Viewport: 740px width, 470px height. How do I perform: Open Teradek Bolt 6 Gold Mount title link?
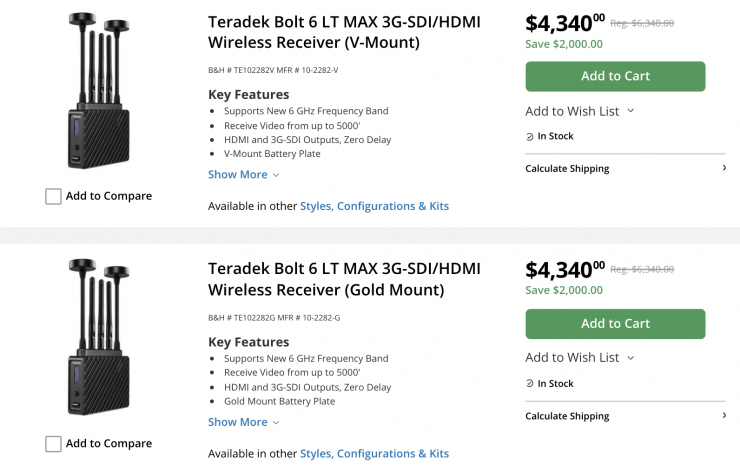tap(343, 279)
